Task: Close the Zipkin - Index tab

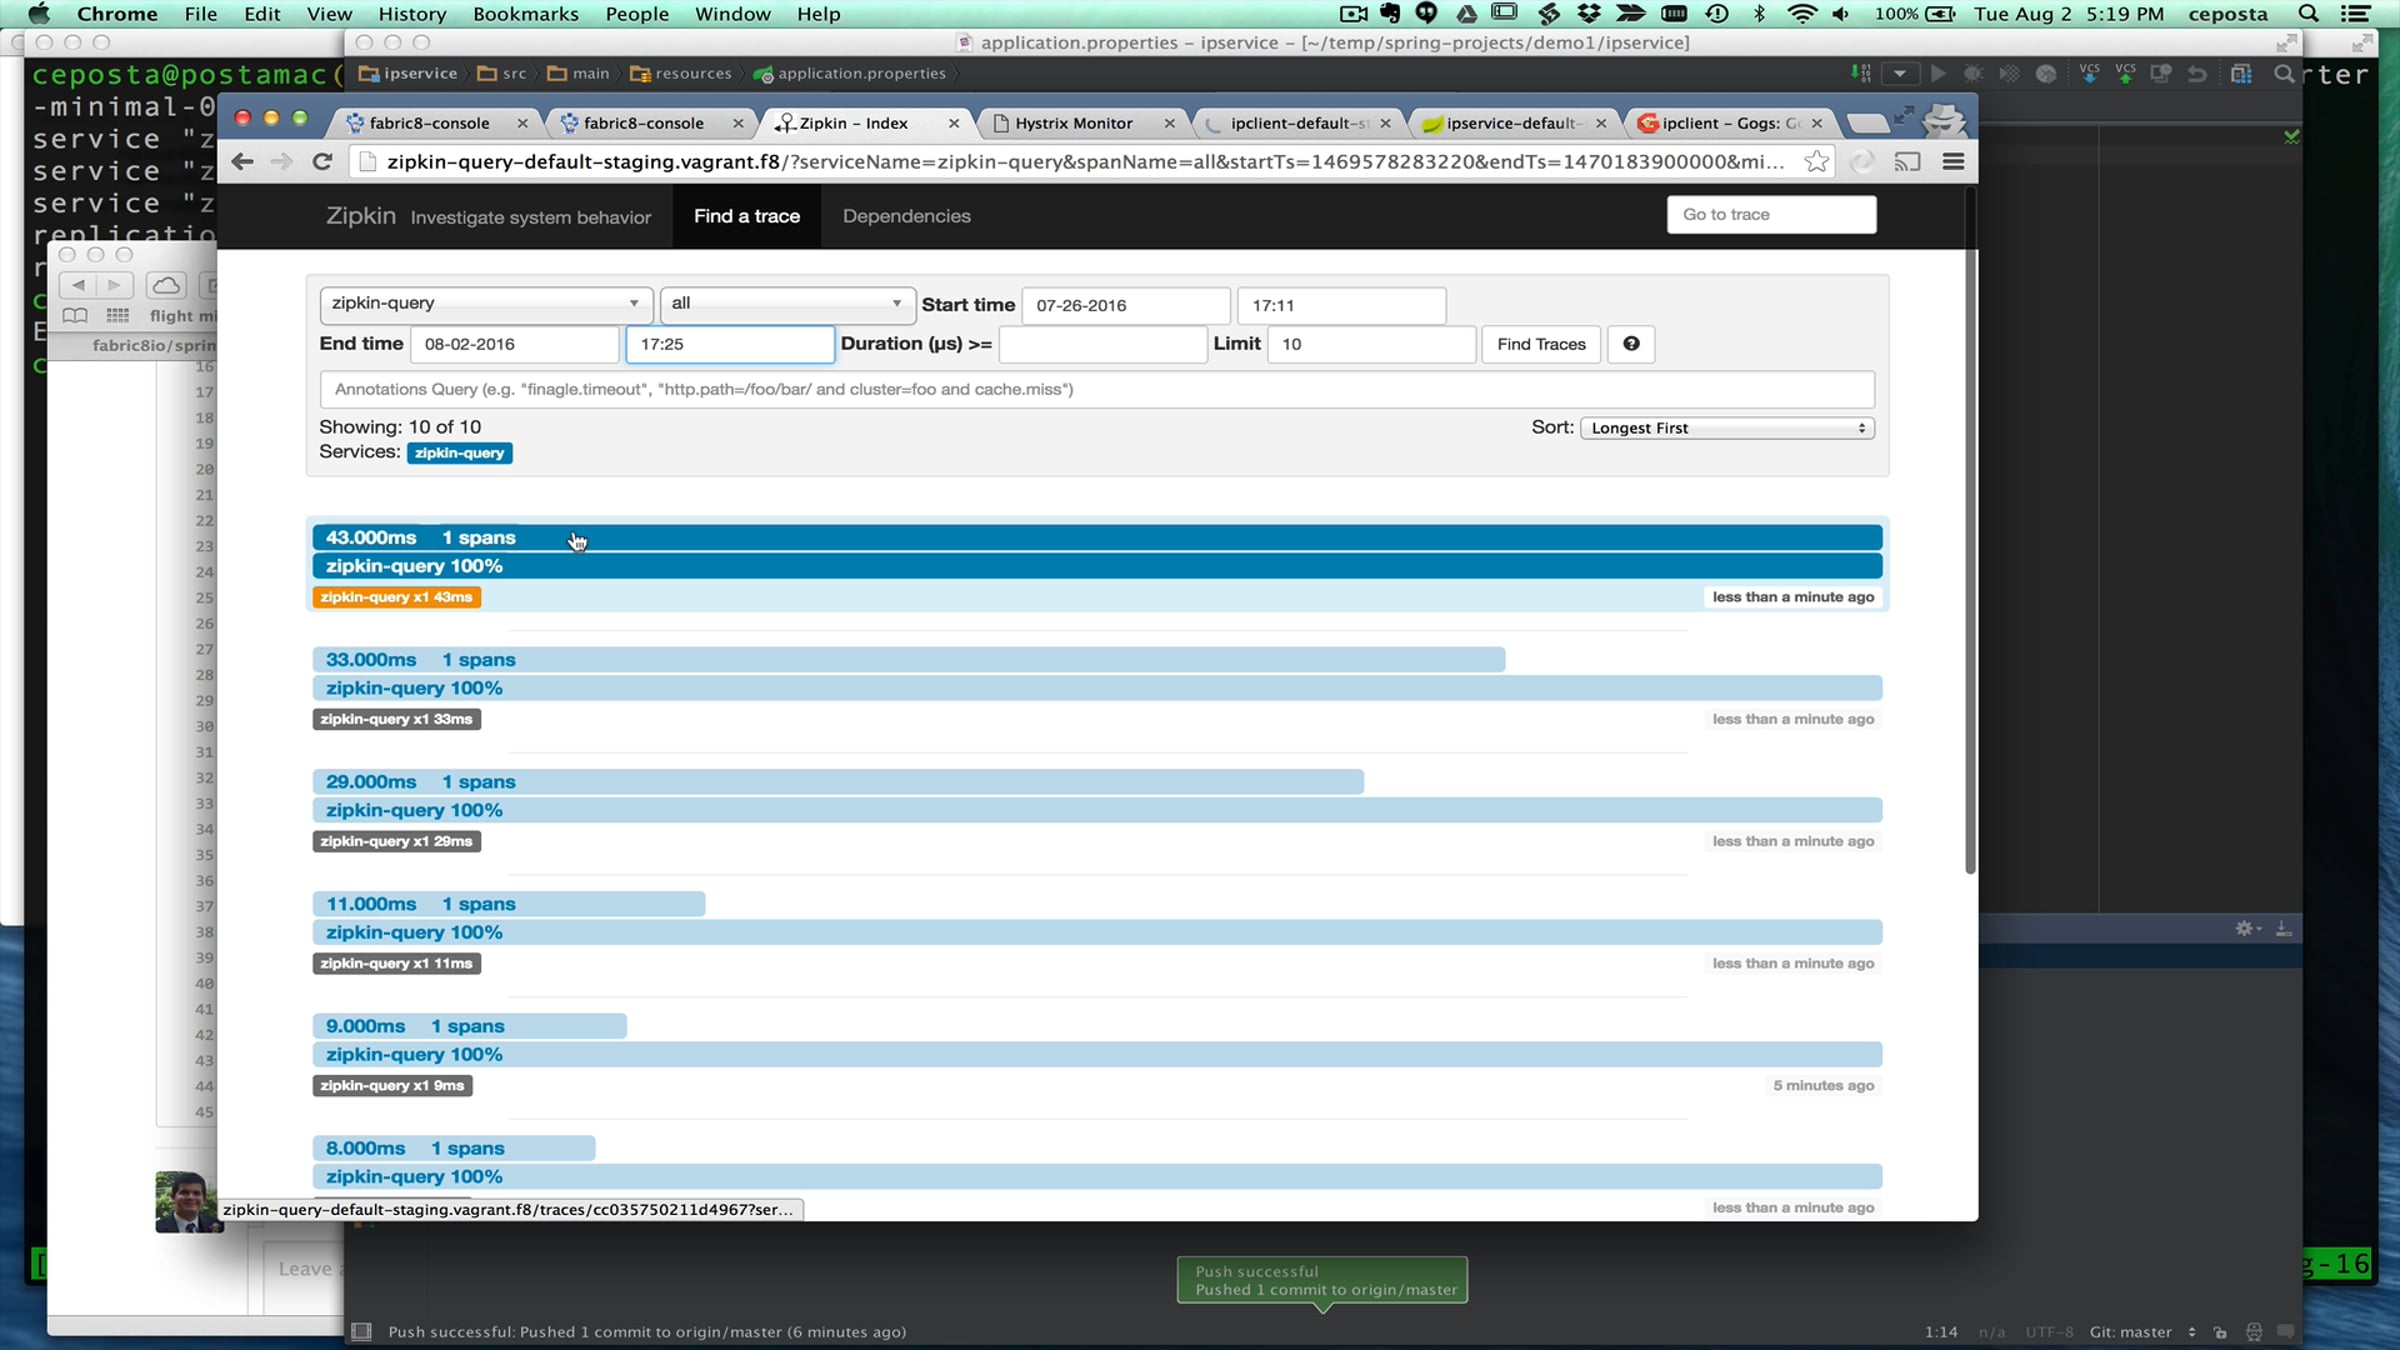Action: (x=954, y=123)
